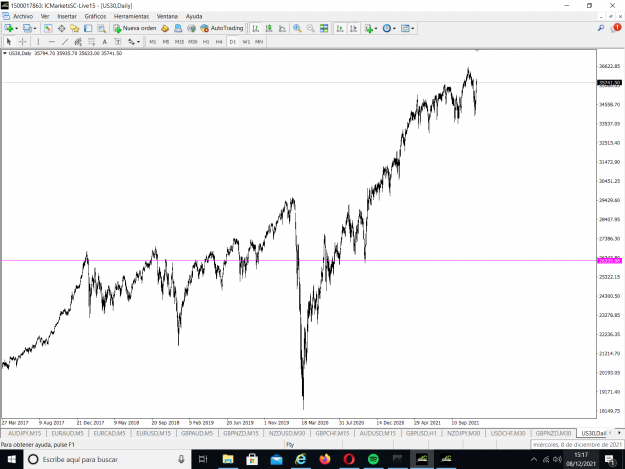Switch timeframe to H4

(x=219, y=41)
